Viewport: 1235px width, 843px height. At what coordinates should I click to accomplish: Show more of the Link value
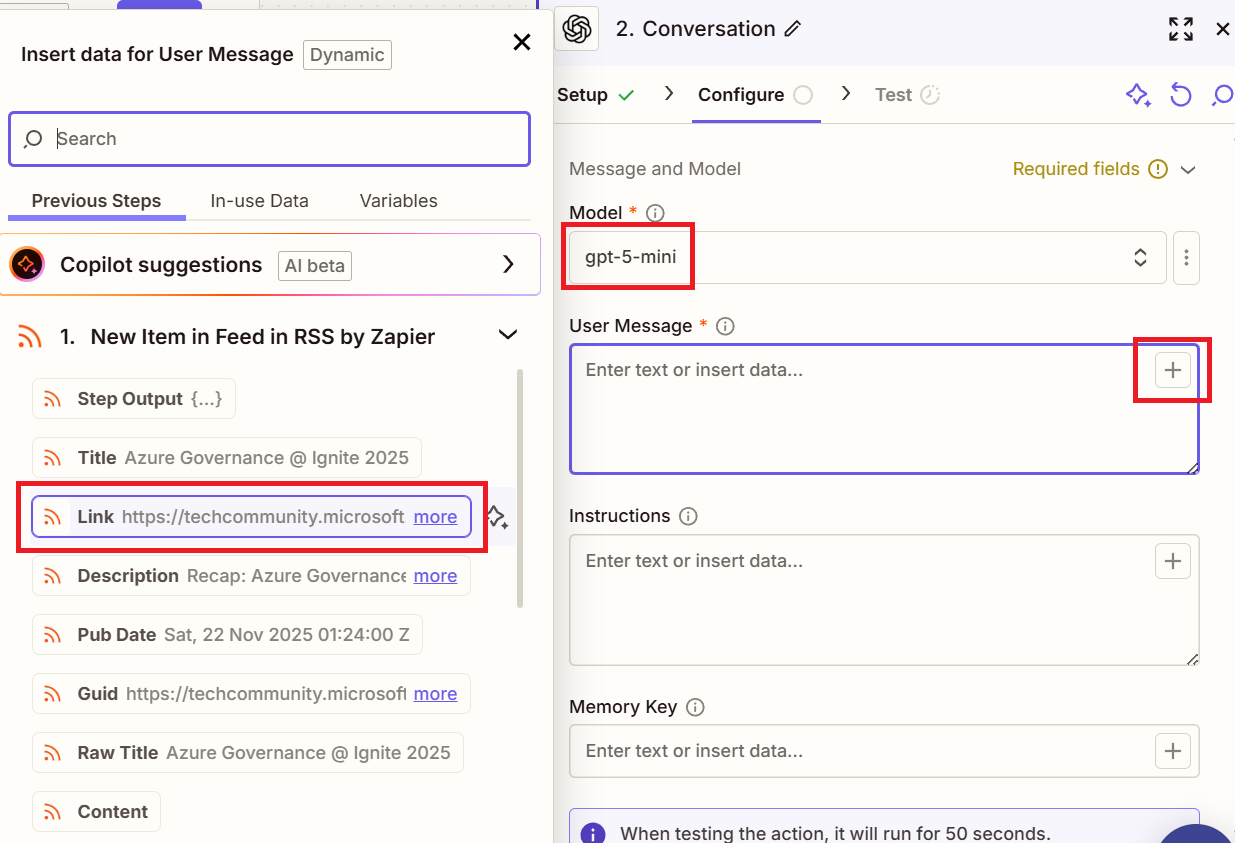(435, 517)
